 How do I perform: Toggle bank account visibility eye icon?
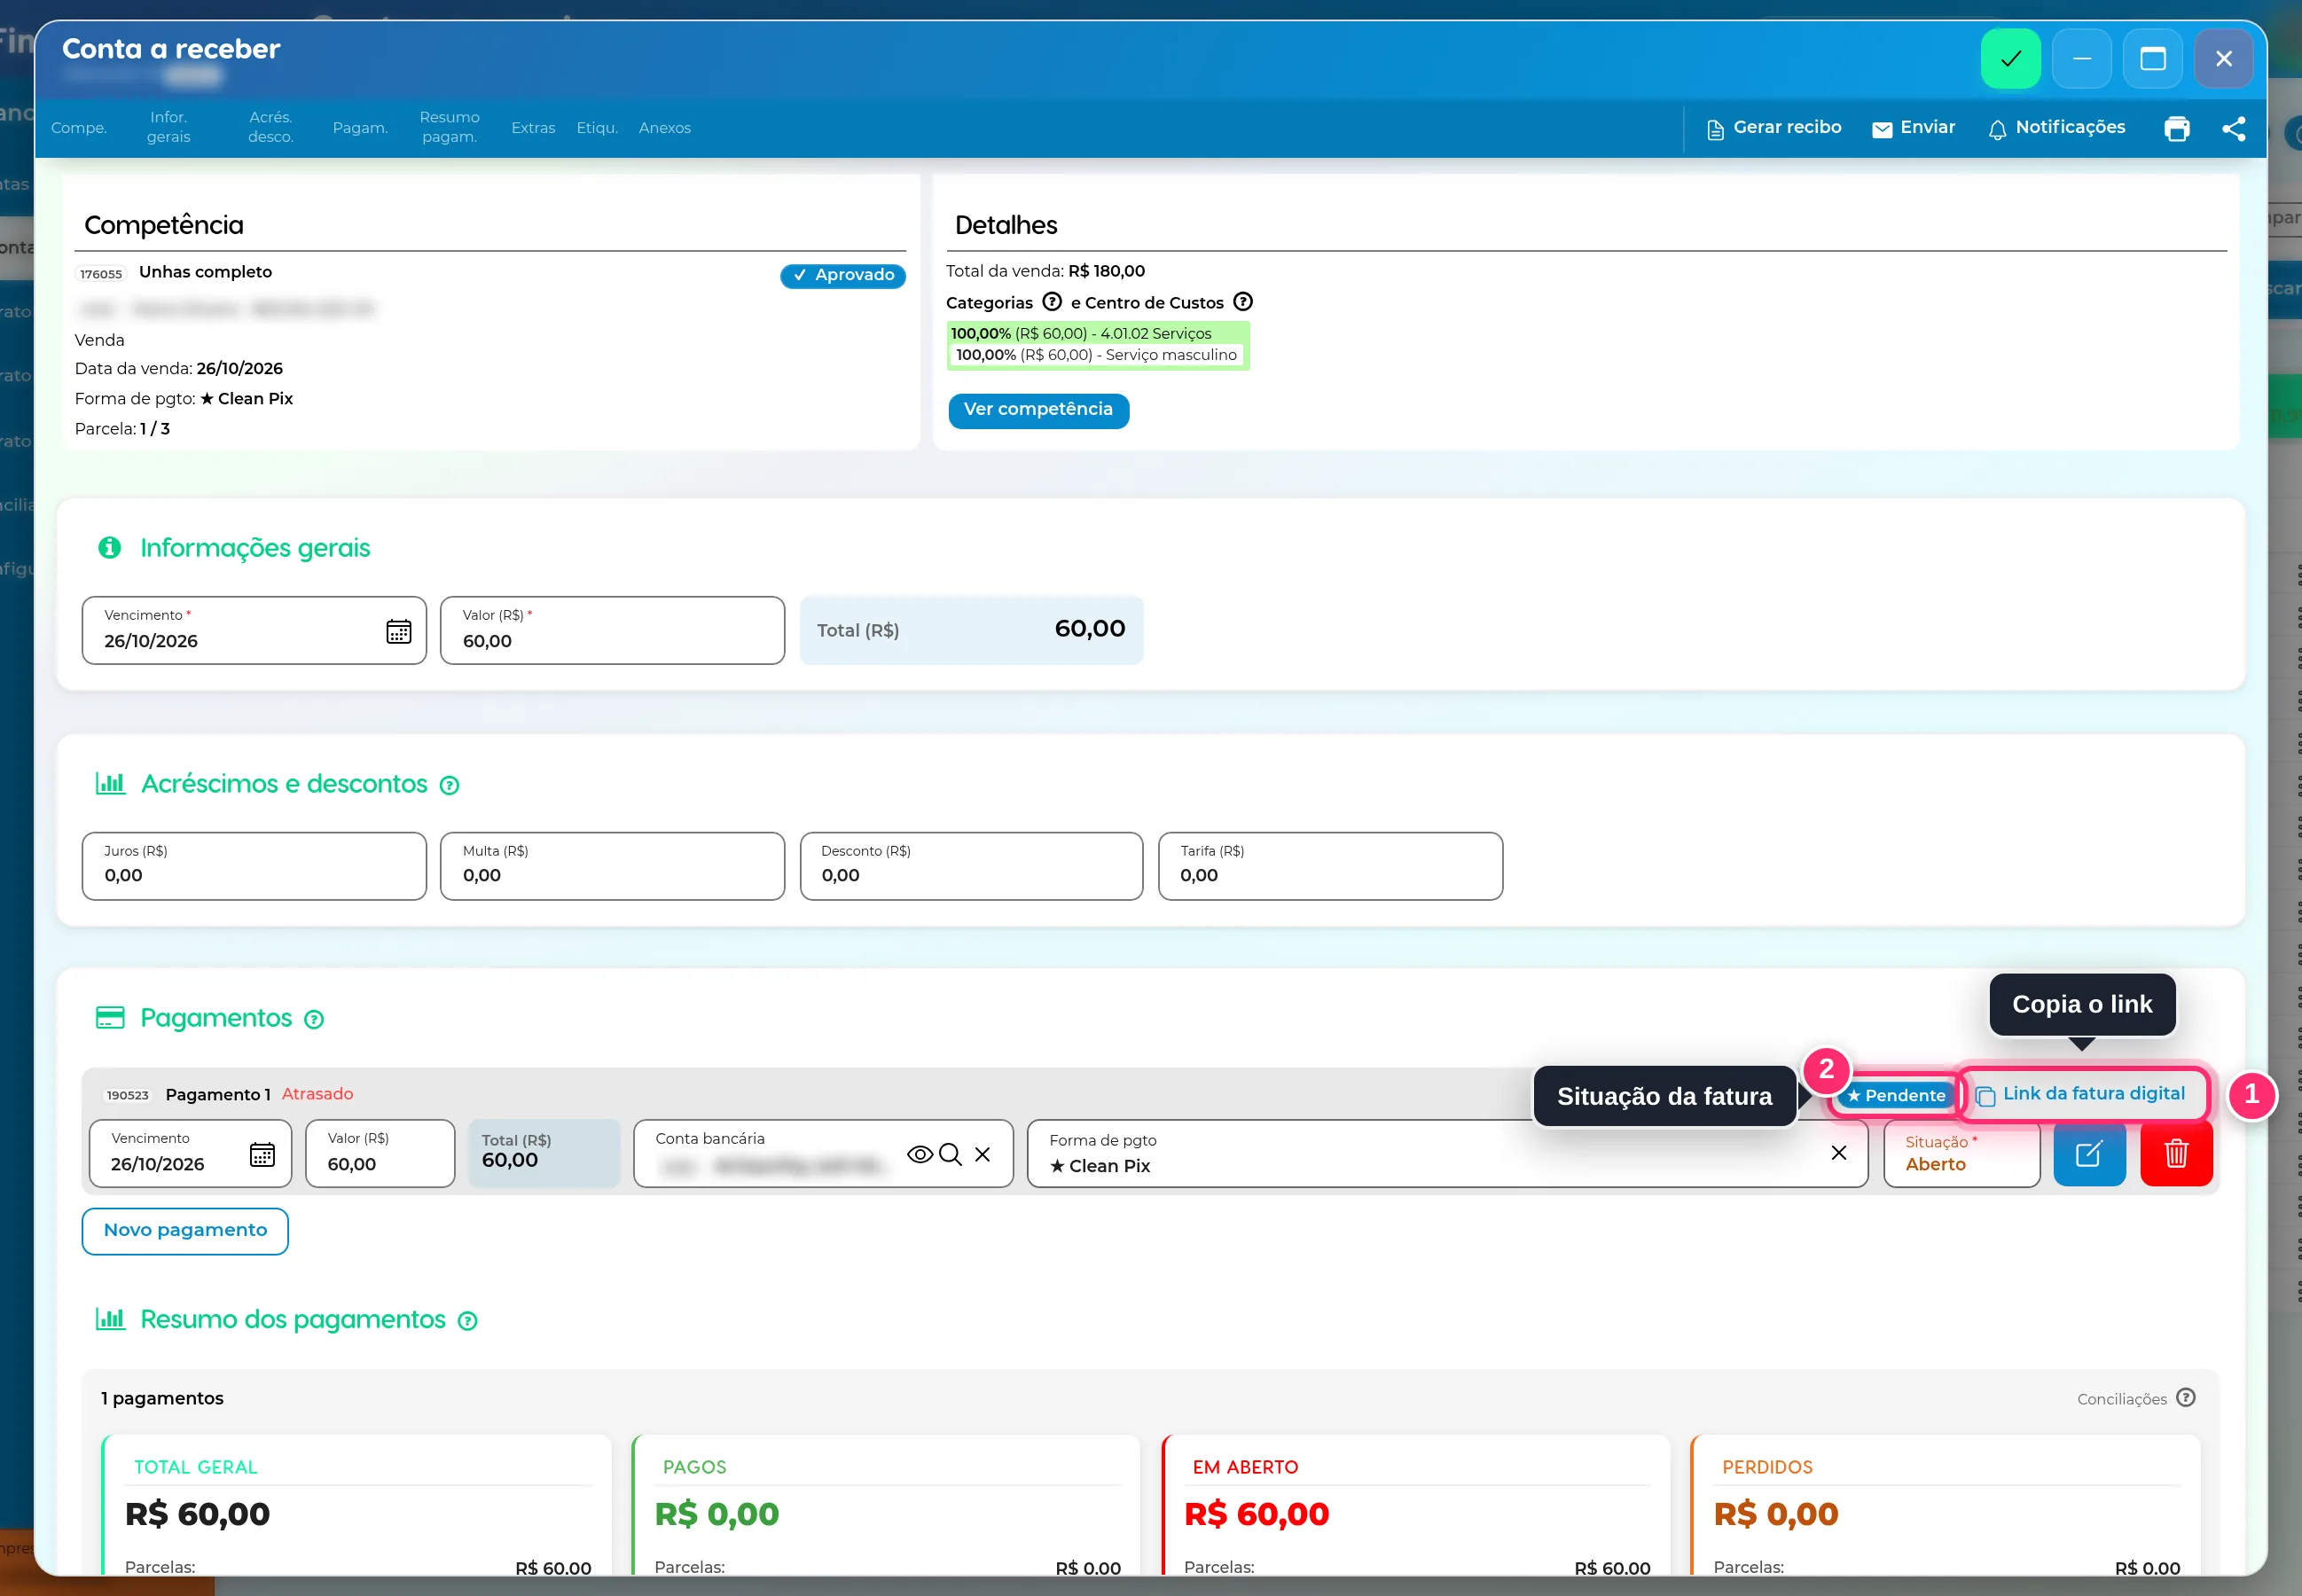tap(919, 1154)
